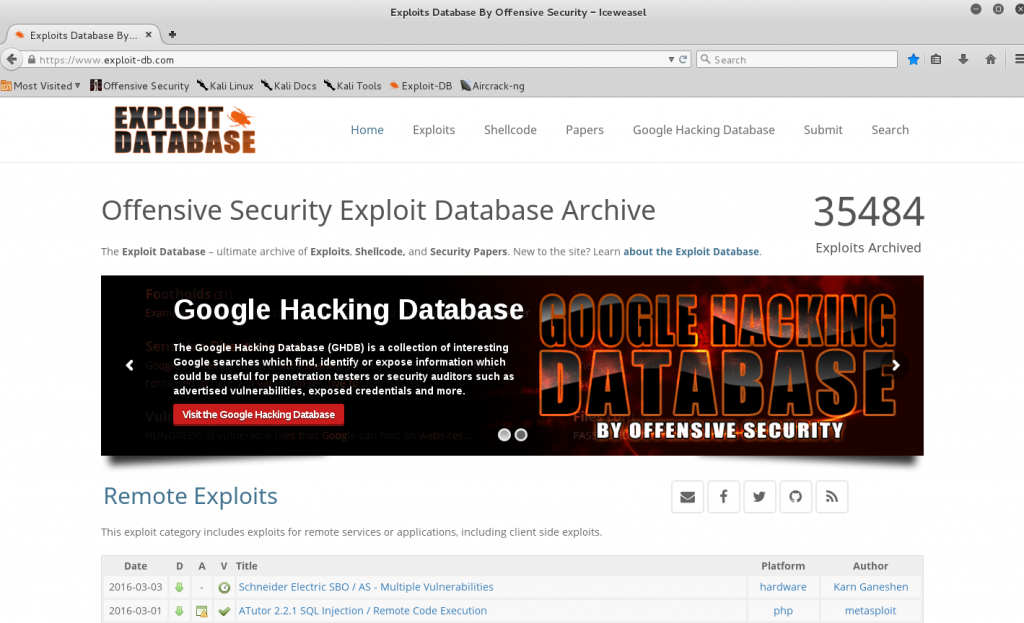Click the Twitter bird icon
The image size is (1024, 623).
(x=759, y=497)
